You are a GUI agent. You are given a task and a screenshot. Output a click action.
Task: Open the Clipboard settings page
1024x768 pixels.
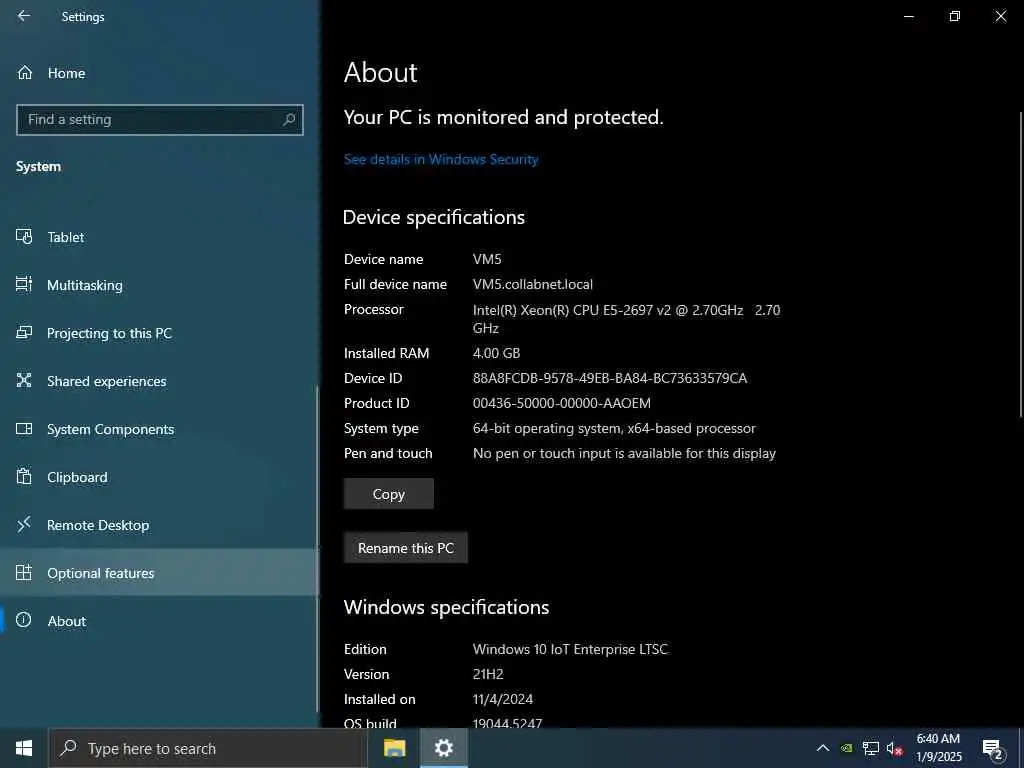[159, 477]
